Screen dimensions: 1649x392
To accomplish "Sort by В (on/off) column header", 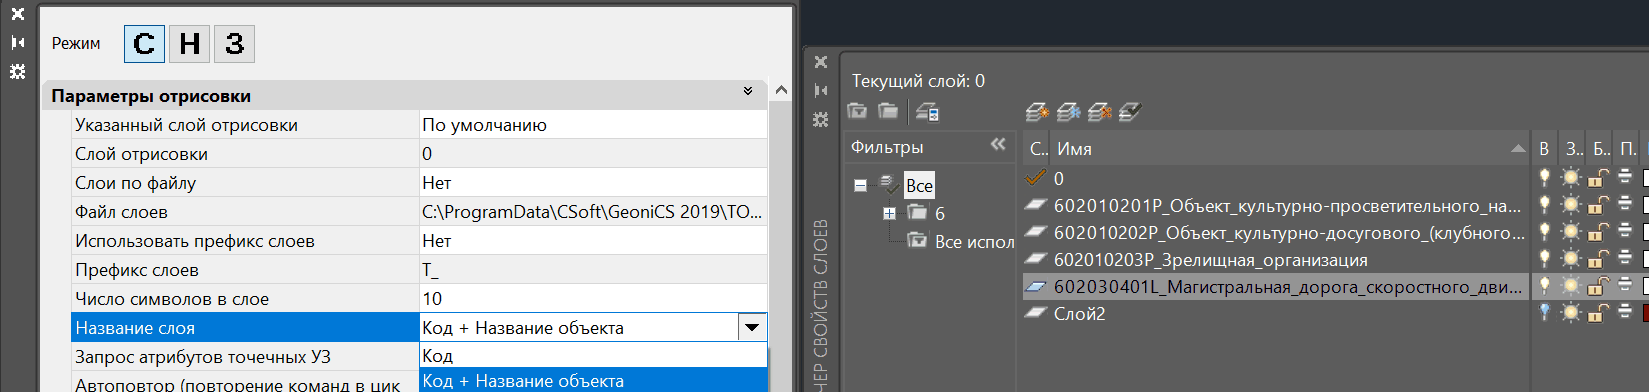I will pos(1544,148).
